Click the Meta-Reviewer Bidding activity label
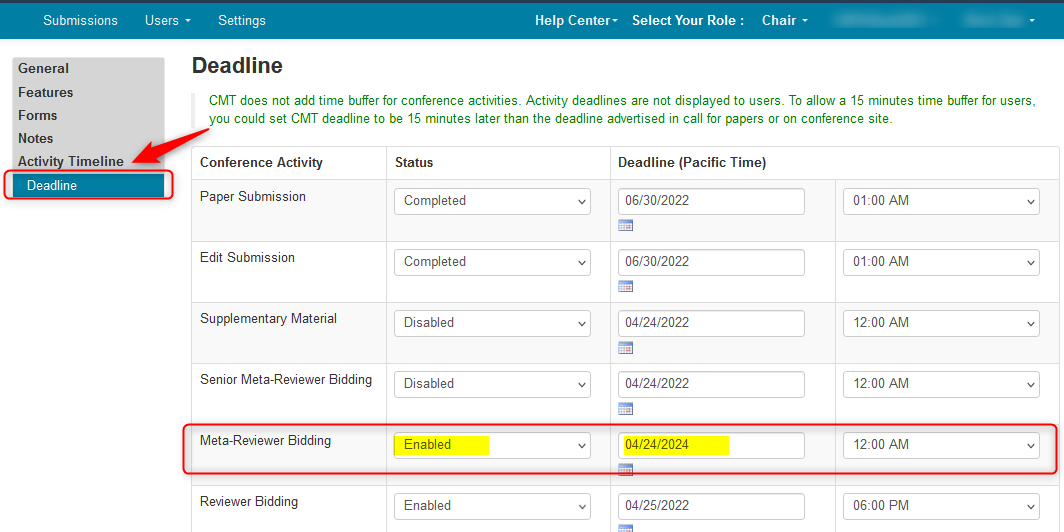The image size is (1064, 532). (x=265, y=441)
